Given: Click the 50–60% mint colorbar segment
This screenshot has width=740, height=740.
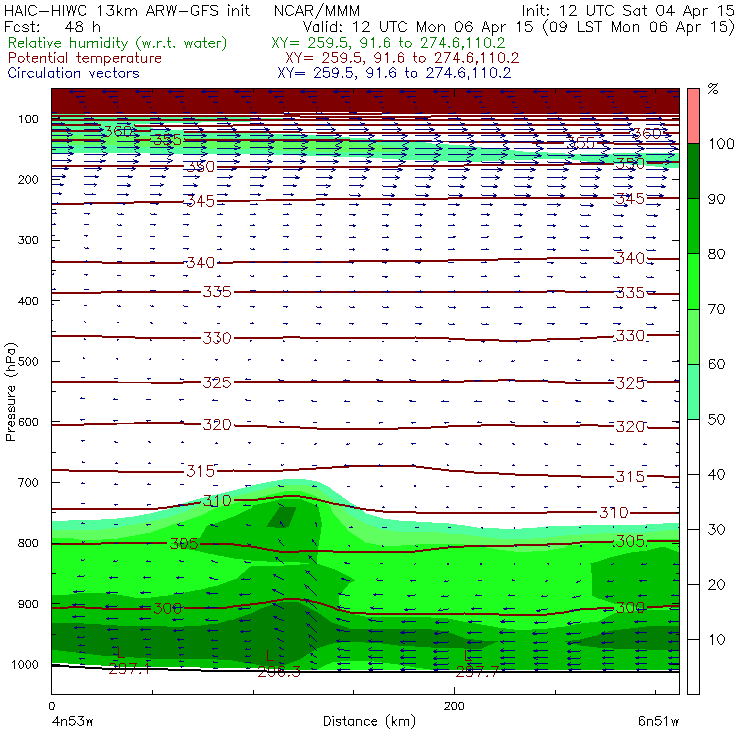Looking at the screenshot, I should coord(693,392).
